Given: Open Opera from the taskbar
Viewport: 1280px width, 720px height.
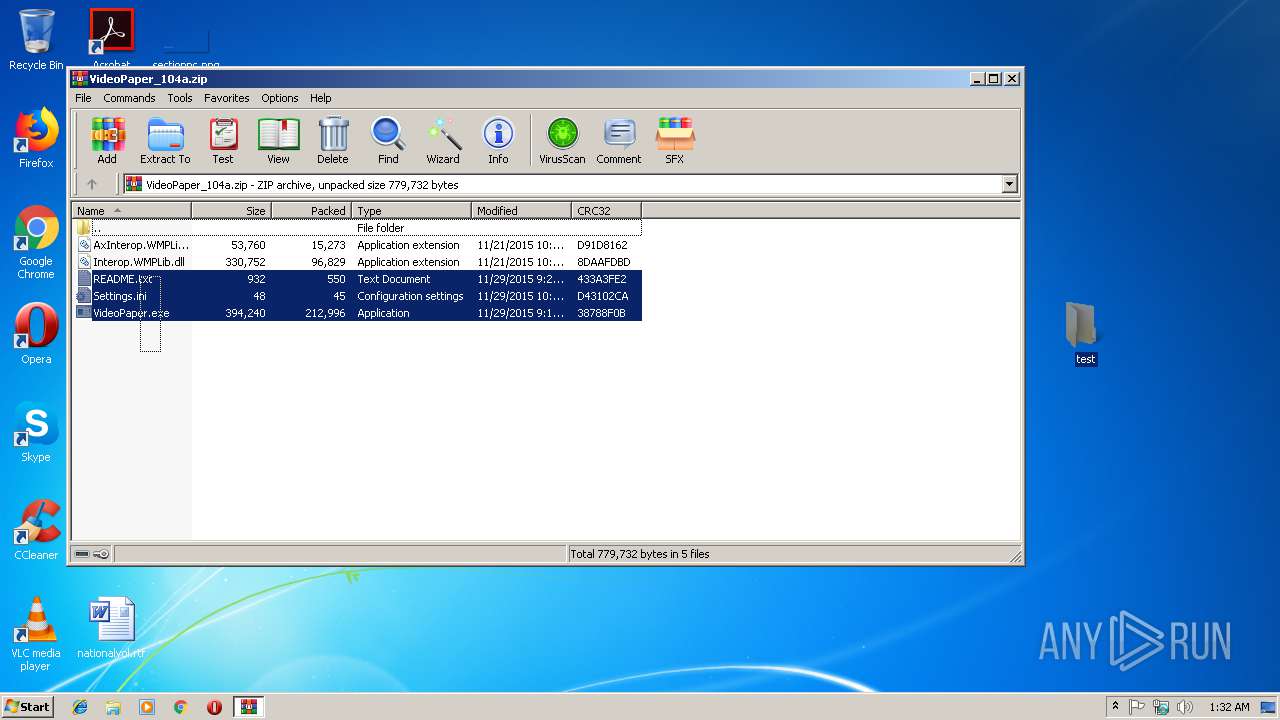Looking at the screenshot, I should click(x=214, y=707).
